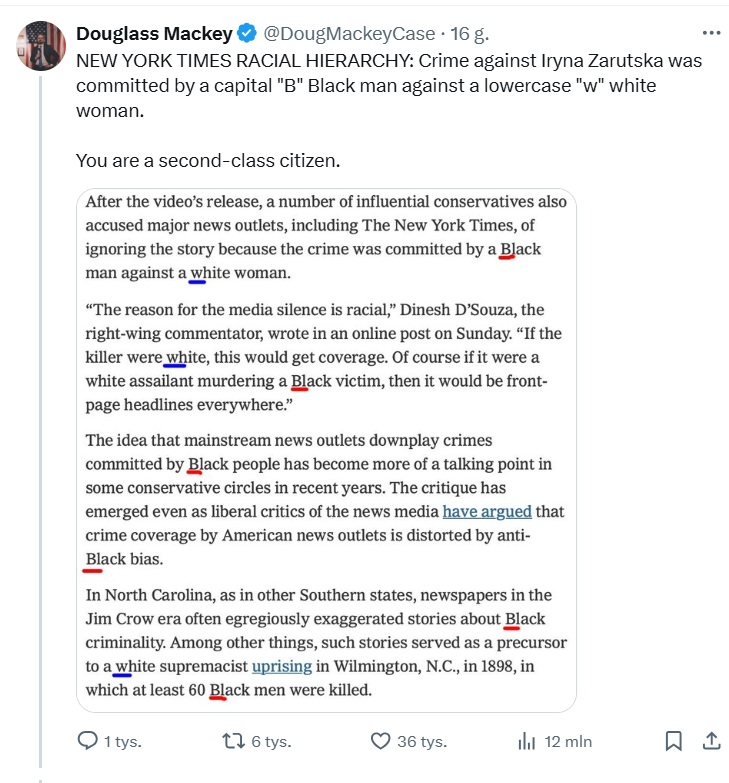Click the repost arrows icon
This screenshot has height=783, width=729.
(x=234, y=741)
